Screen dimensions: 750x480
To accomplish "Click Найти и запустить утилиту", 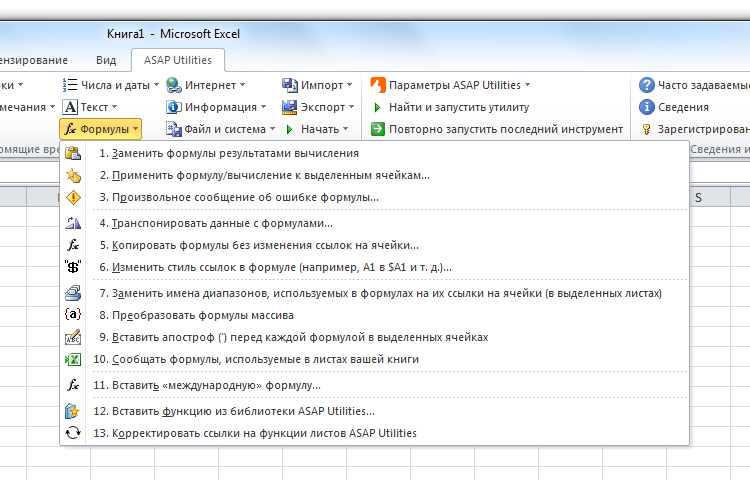I will point(459,107).
